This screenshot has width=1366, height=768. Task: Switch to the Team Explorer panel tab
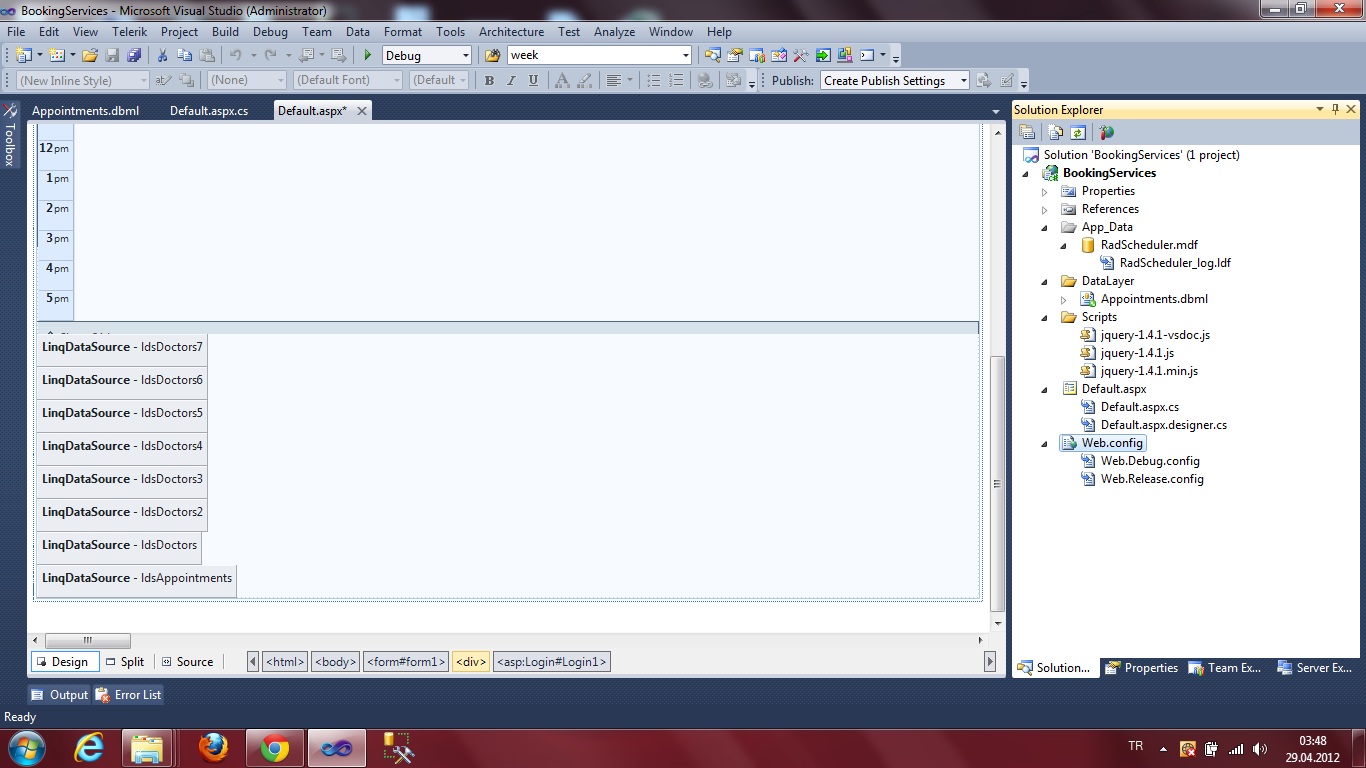(x=1225, y=668)
